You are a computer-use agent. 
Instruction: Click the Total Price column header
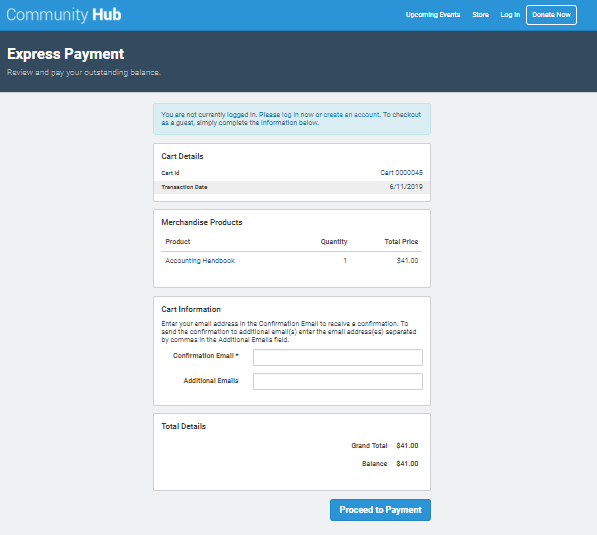(401, 242)
